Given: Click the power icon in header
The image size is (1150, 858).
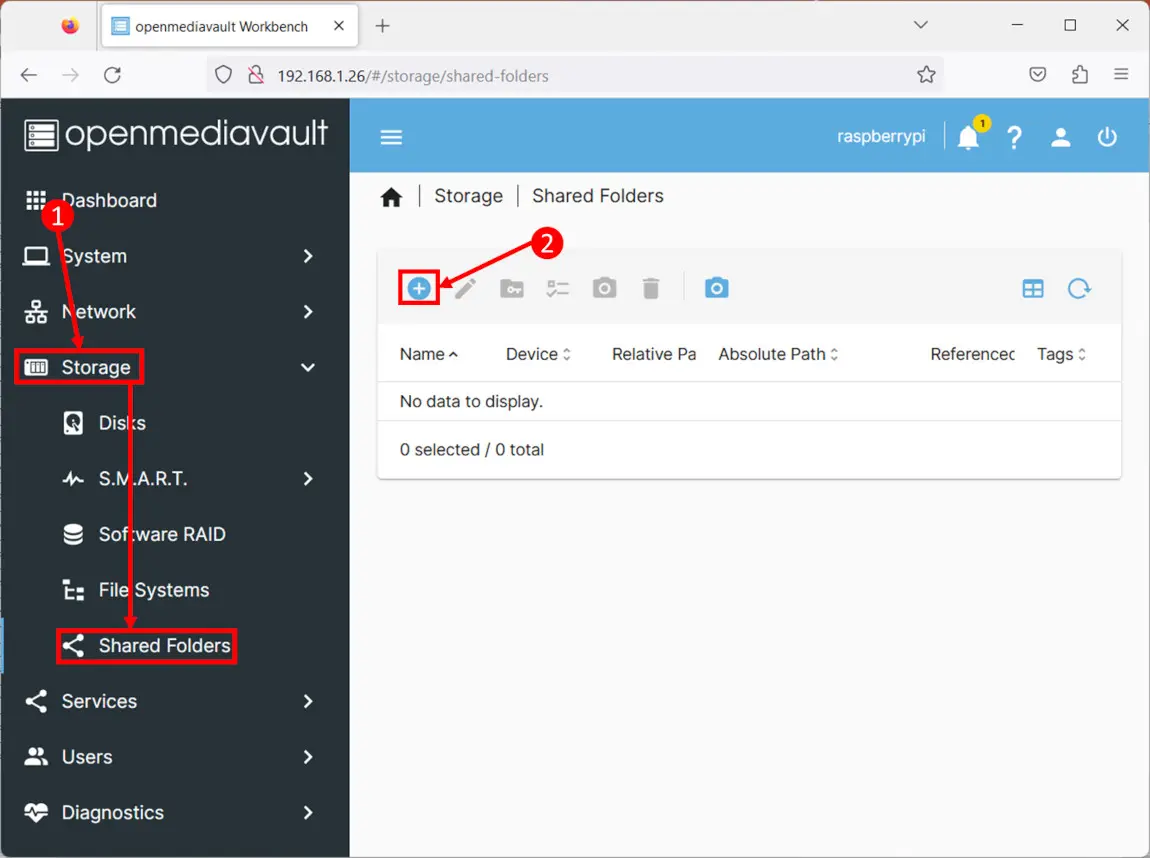Looking at the screenshot, I should [x=1107, y=138].
